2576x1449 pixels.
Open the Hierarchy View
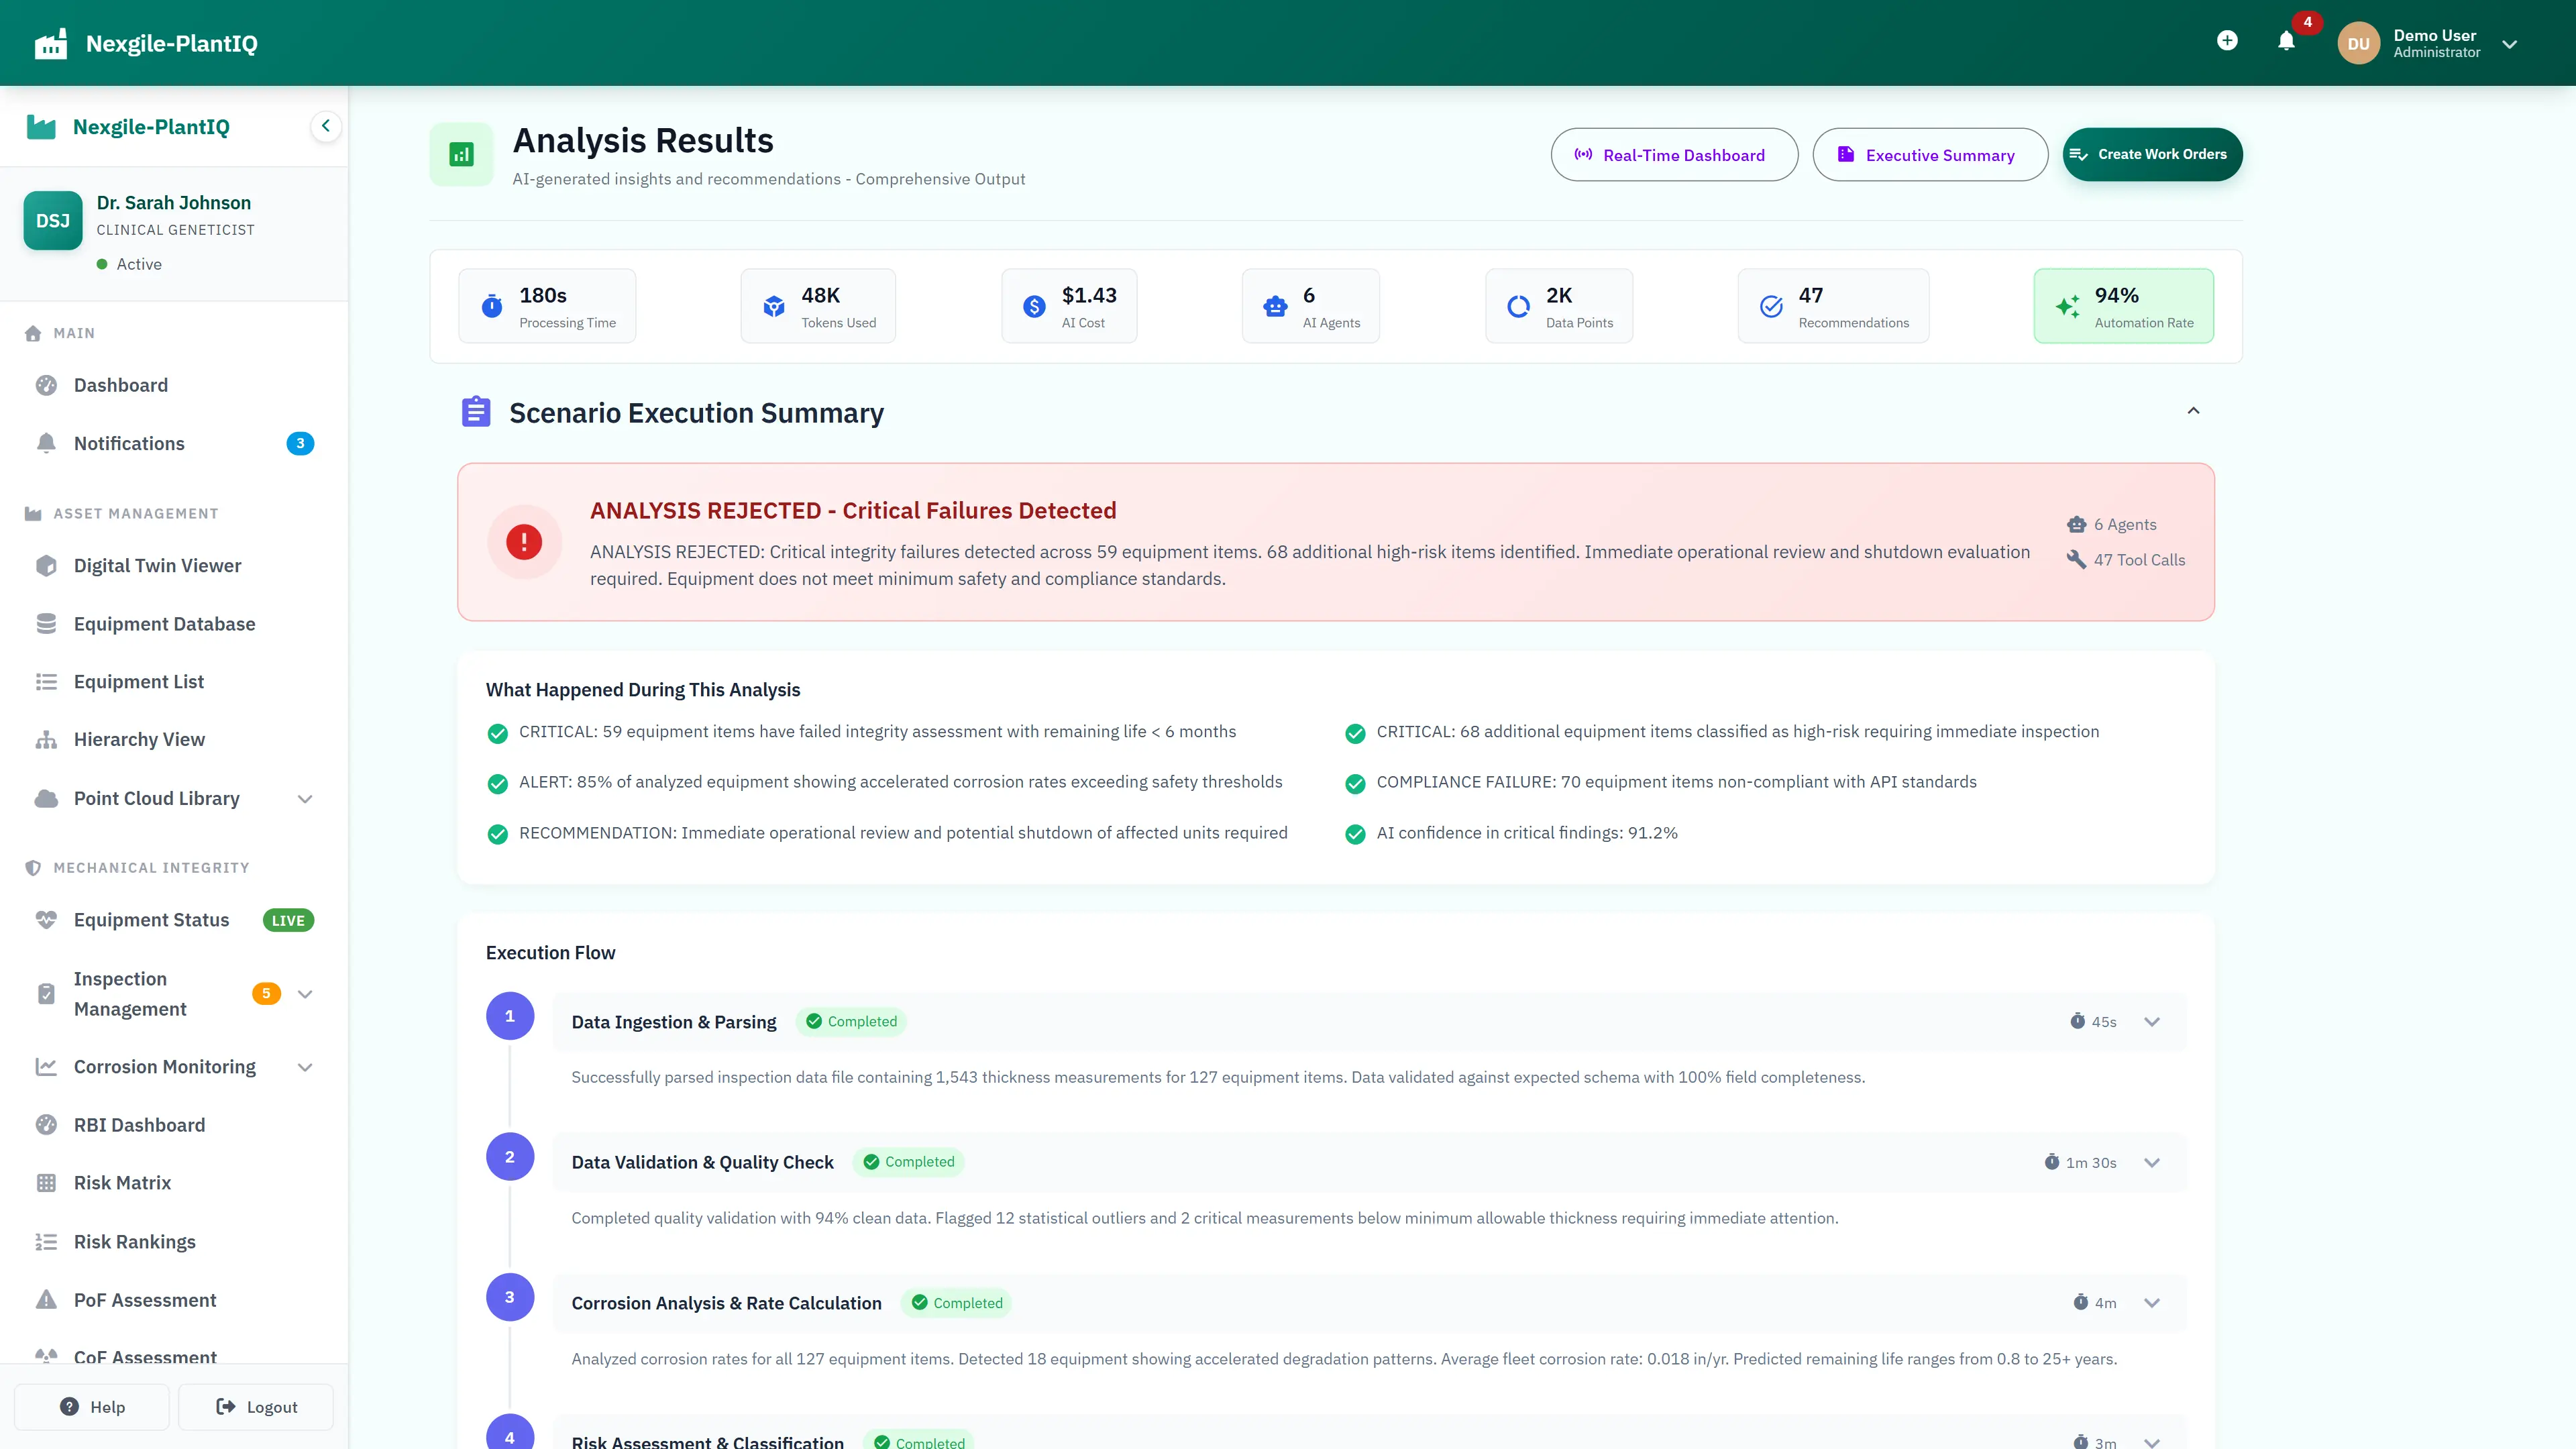click(141, 739)
